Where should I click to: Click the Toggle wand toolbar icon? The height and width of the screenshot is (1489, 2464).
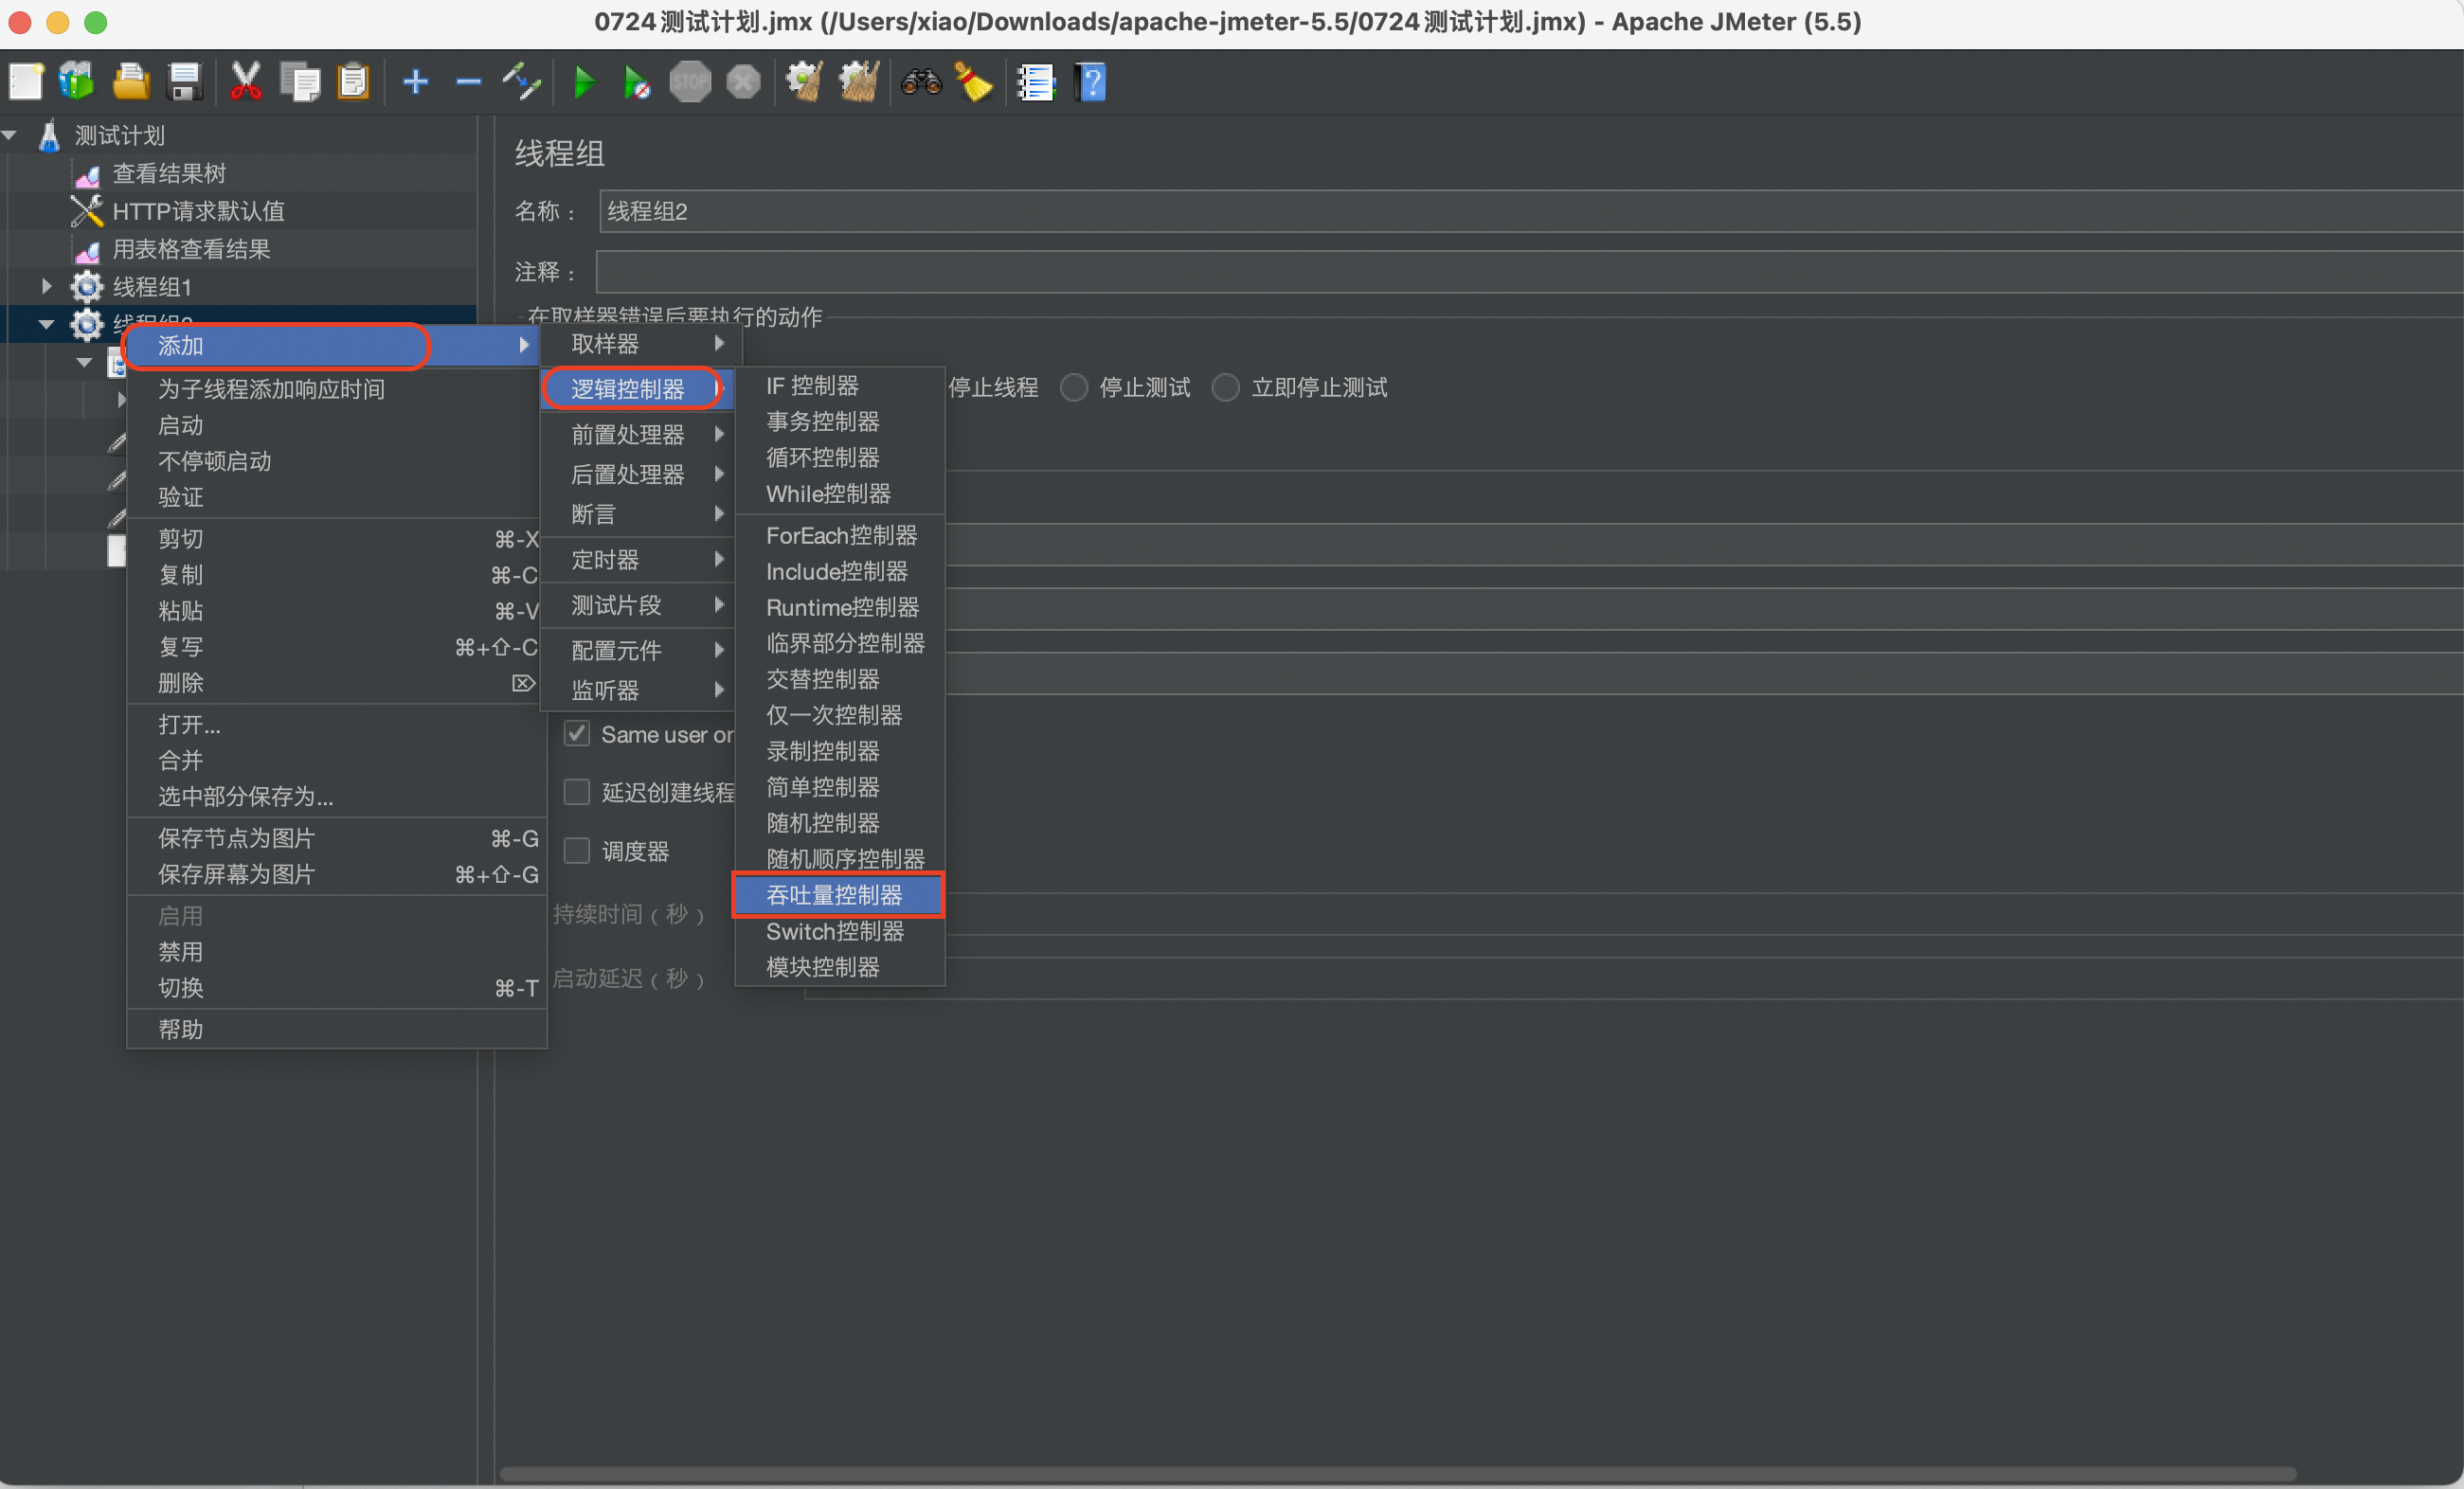point(521,82)
